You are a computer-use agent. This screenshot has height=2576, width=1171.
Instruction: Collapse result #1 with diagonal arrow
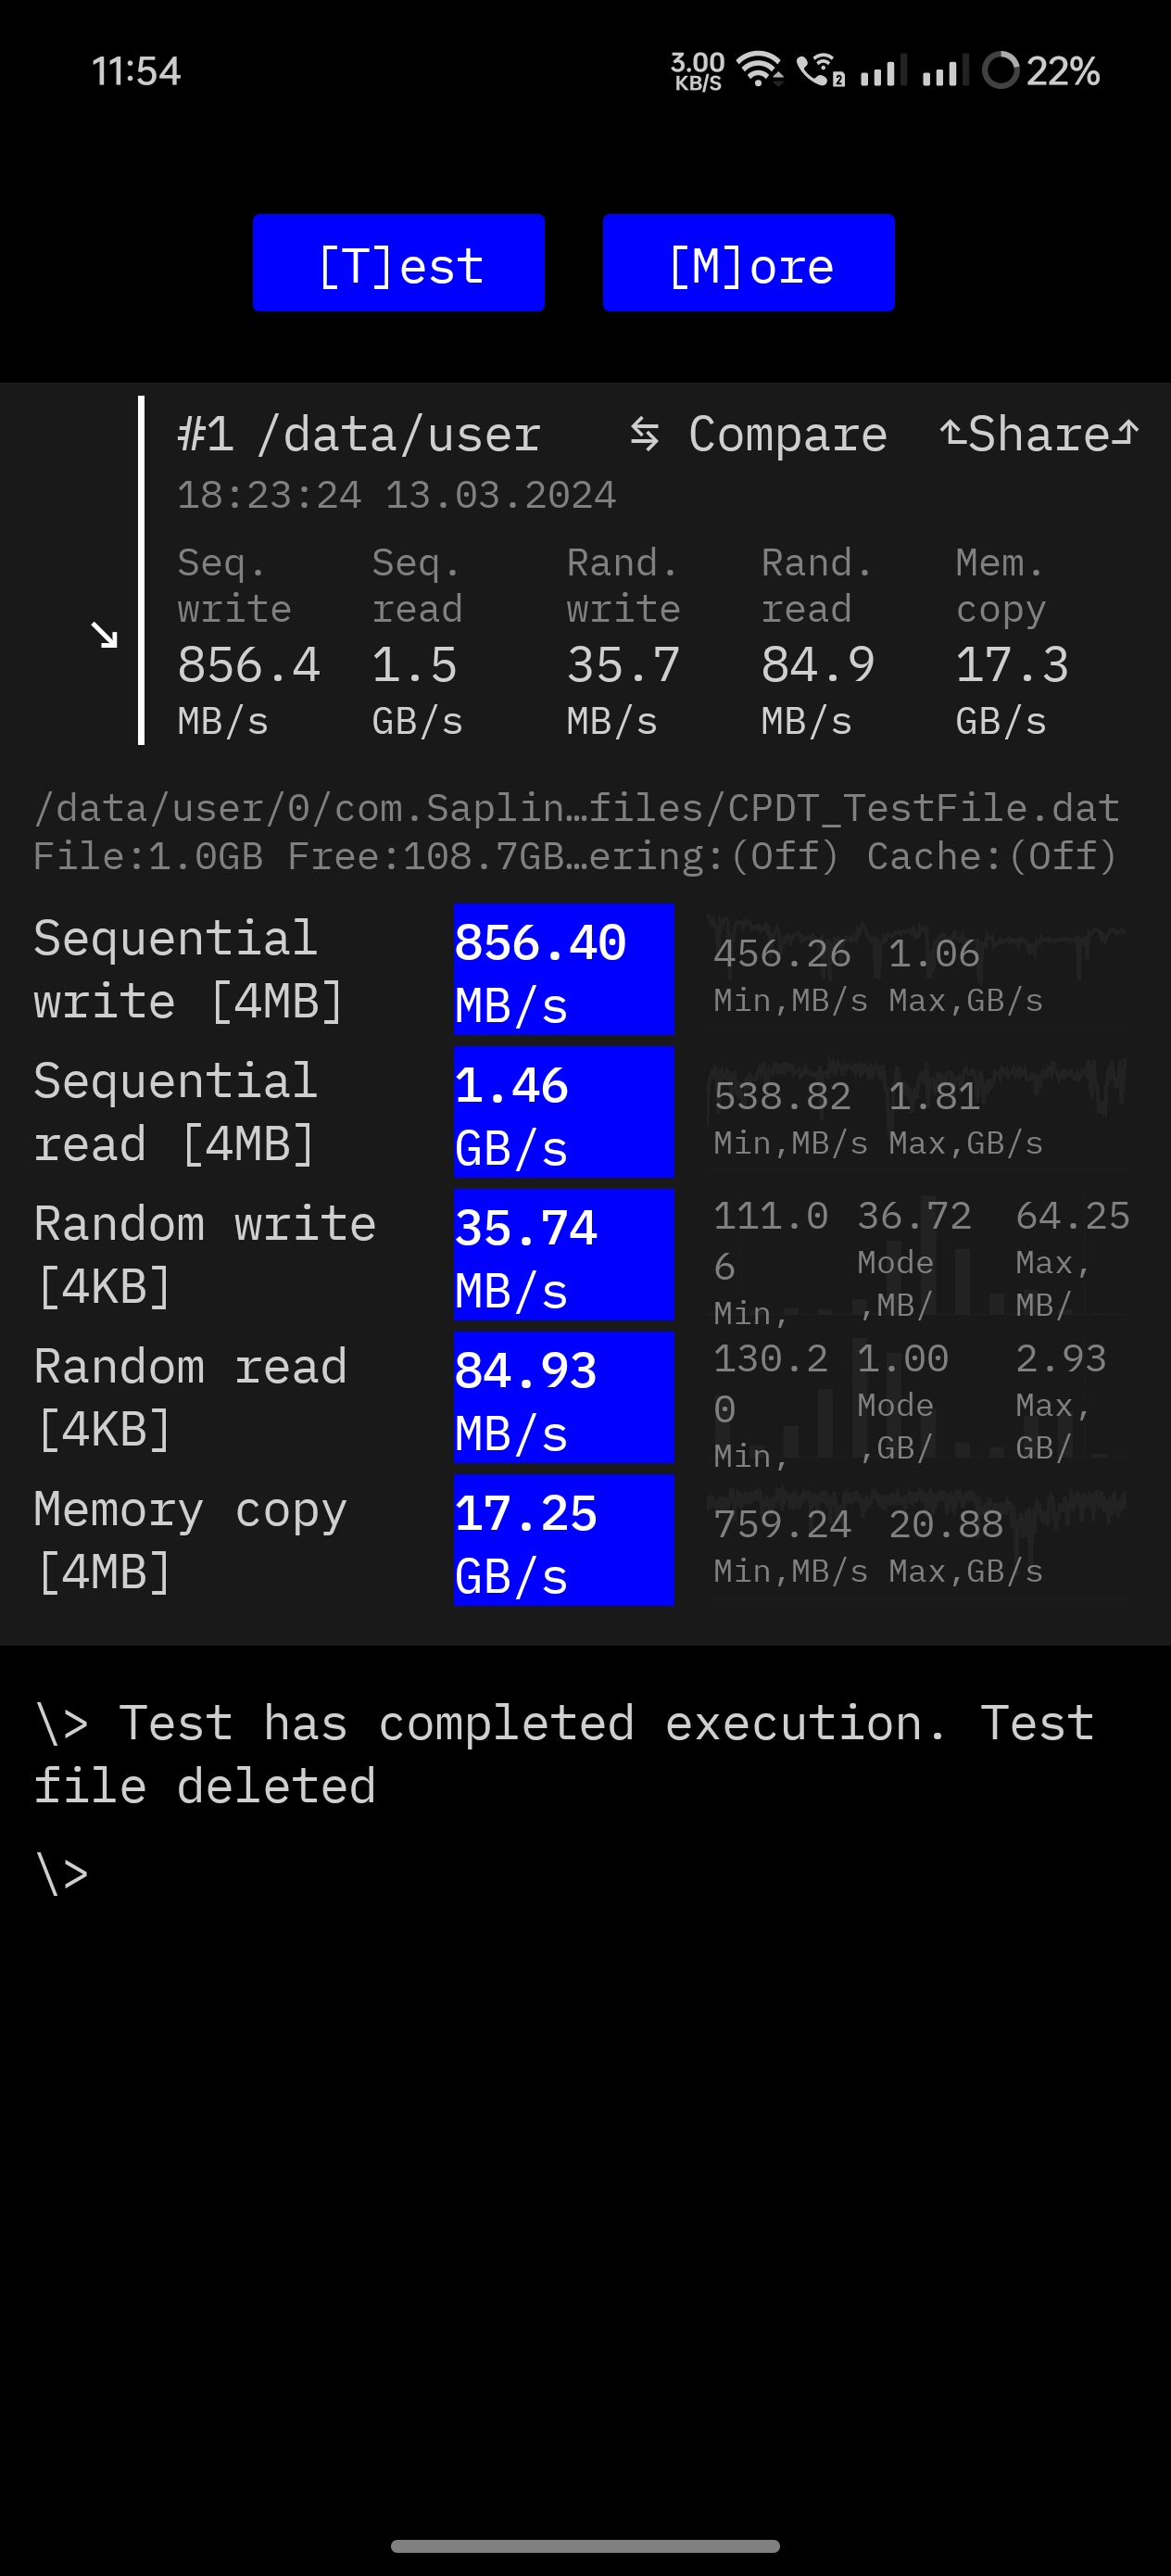click(104, 634)
